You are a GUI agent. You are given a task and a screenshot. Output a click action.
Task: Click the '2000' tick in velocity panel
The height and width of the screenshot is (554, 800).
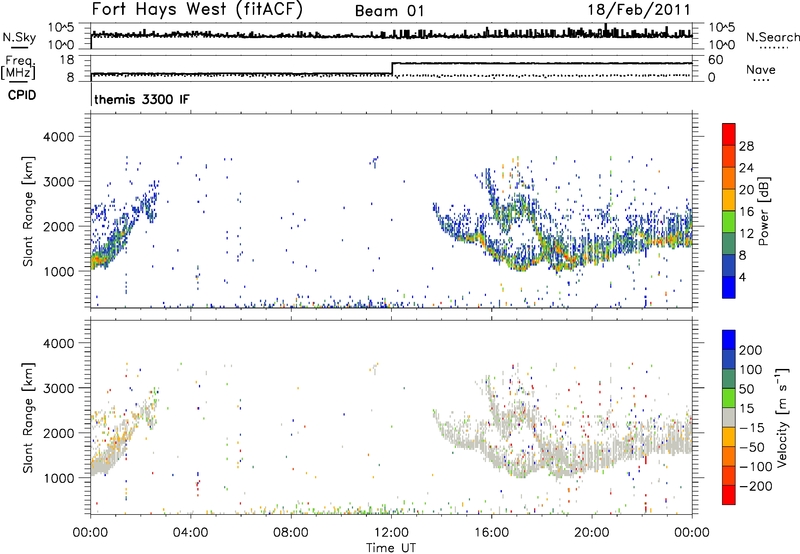(59, 433)
